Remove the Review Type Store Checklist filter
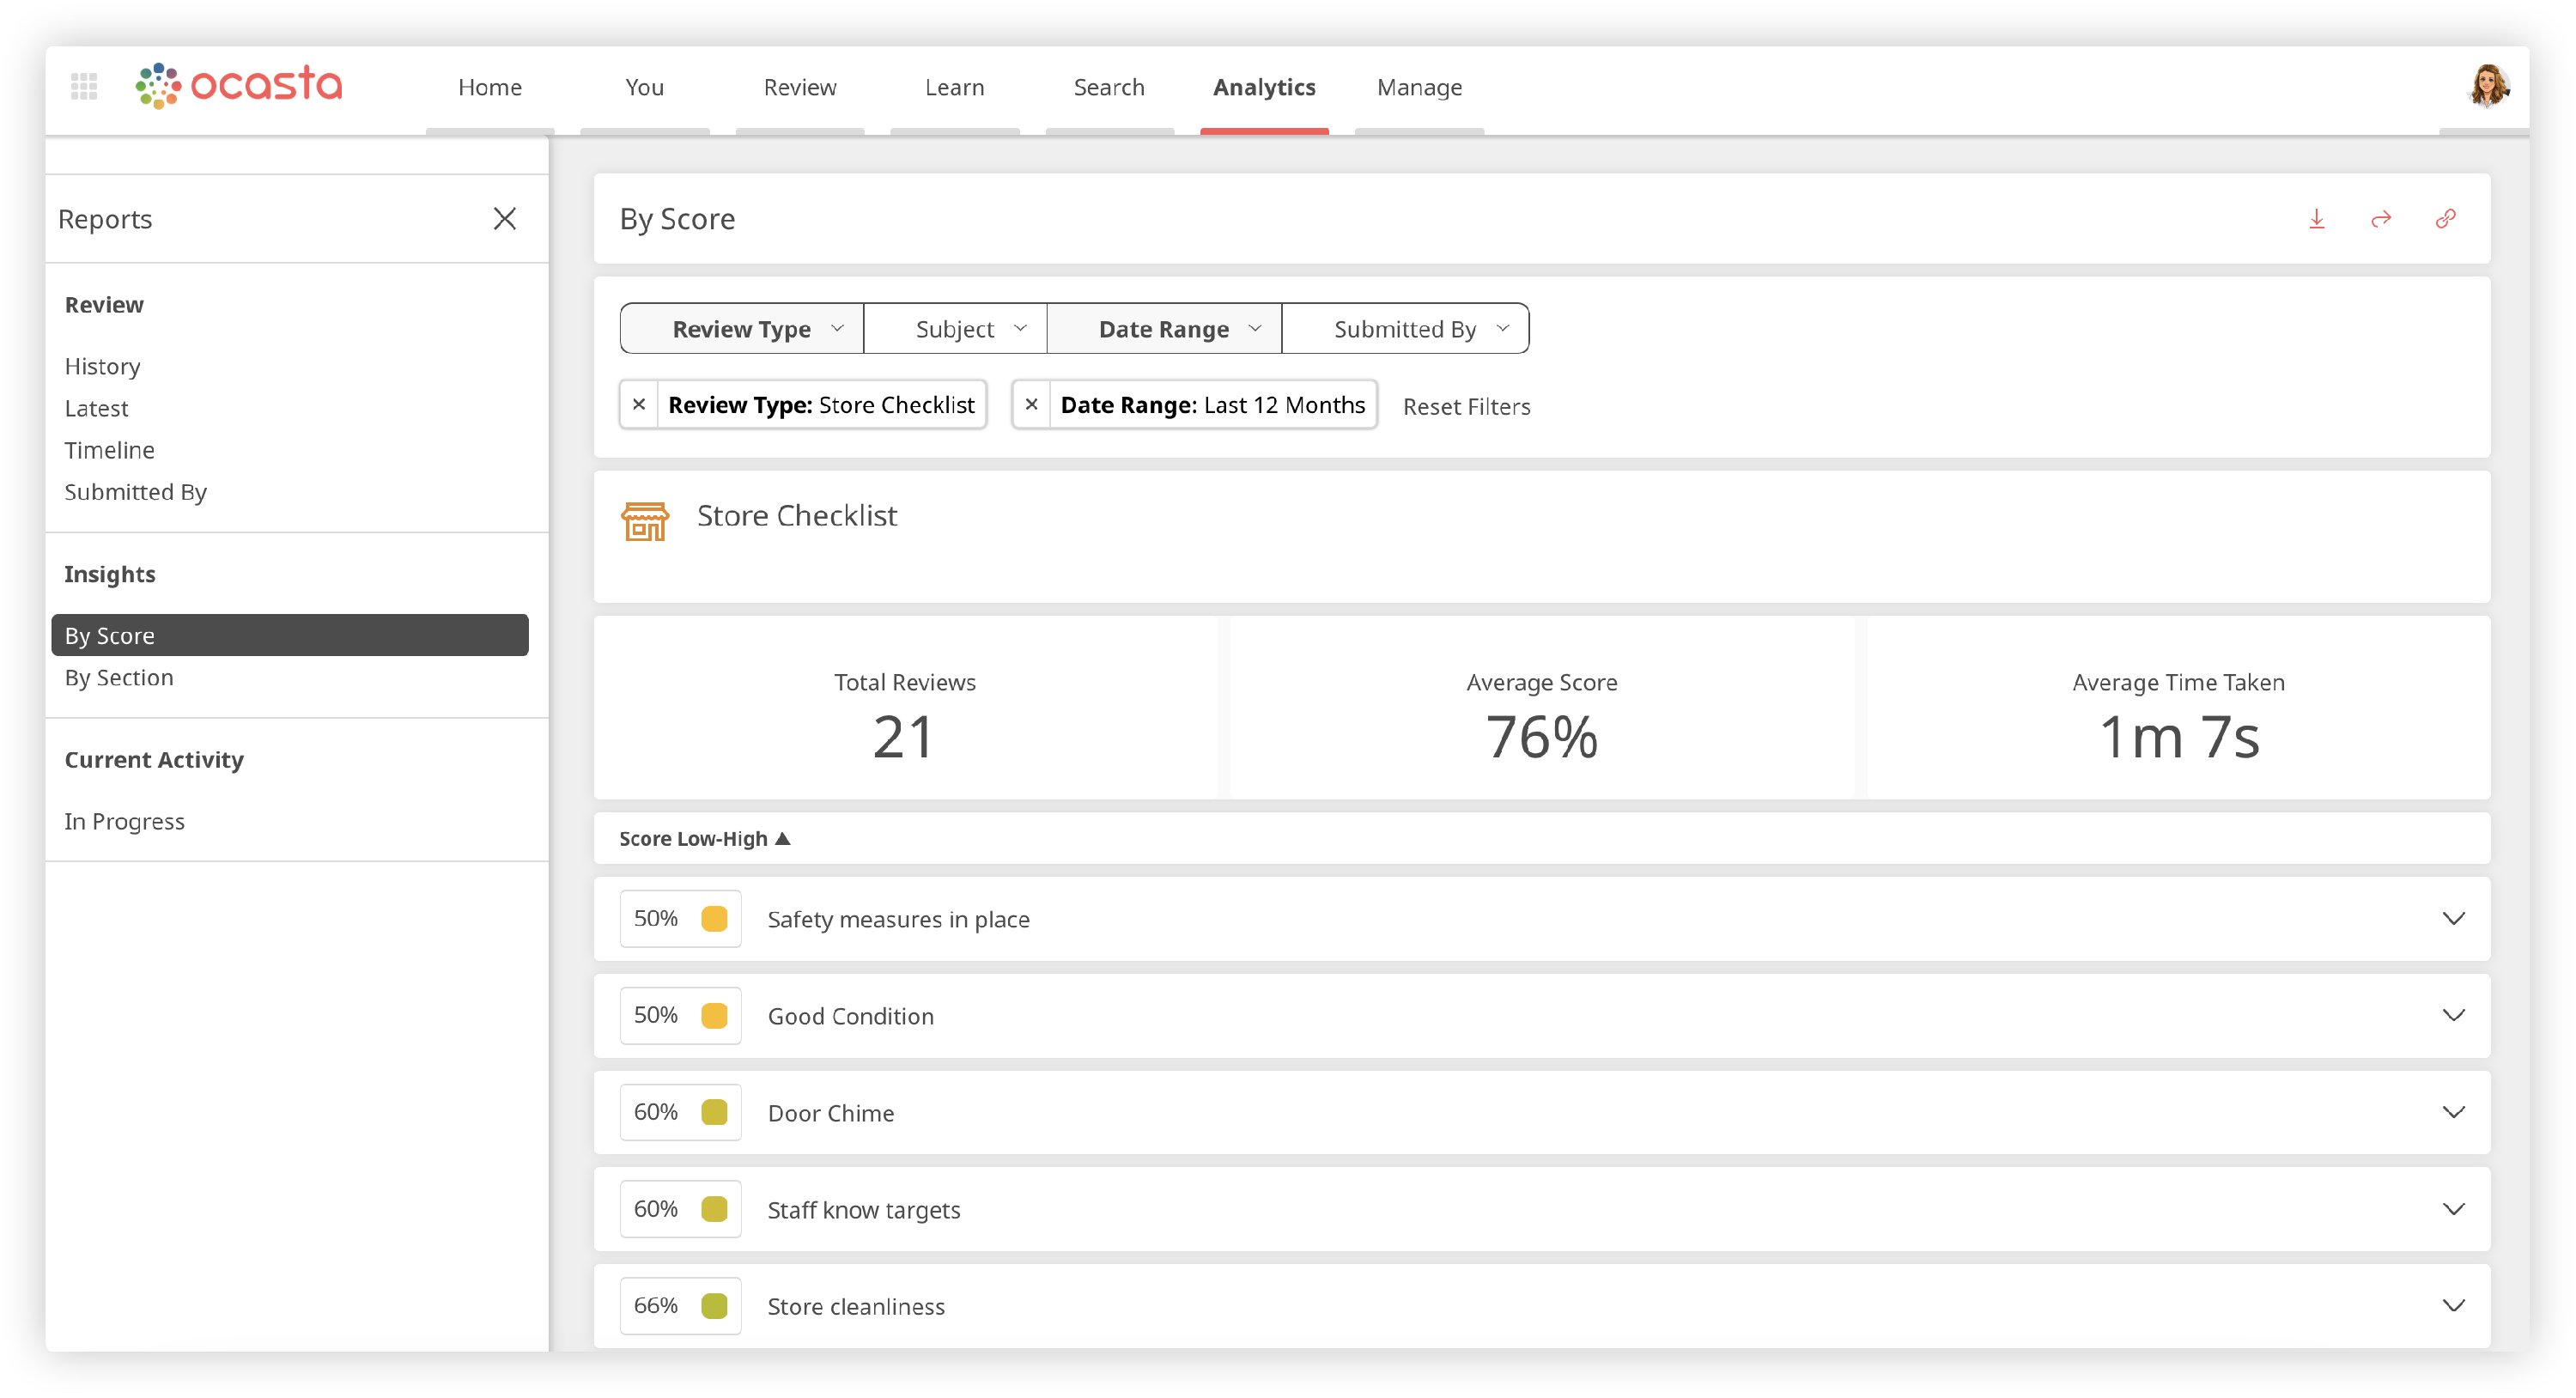 click(639, 405)
